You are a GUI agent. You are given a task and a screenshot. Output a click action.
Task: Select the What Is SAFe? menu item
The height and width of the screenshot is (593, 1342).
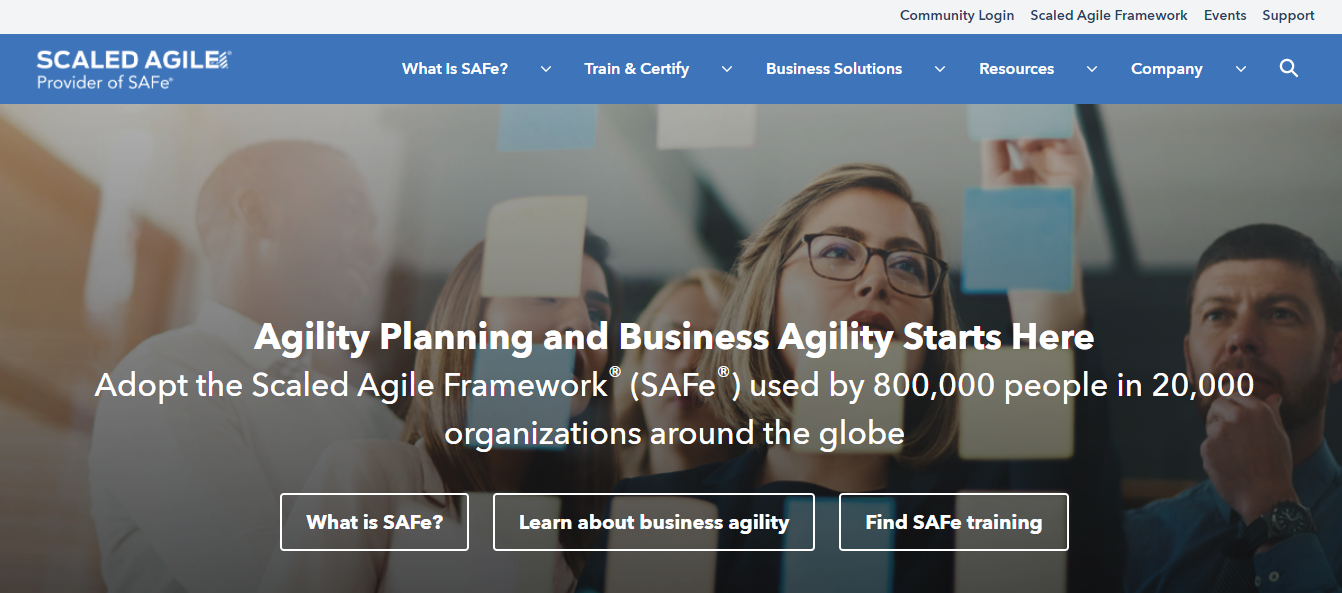pyautogui.click(x=455, y=68)
